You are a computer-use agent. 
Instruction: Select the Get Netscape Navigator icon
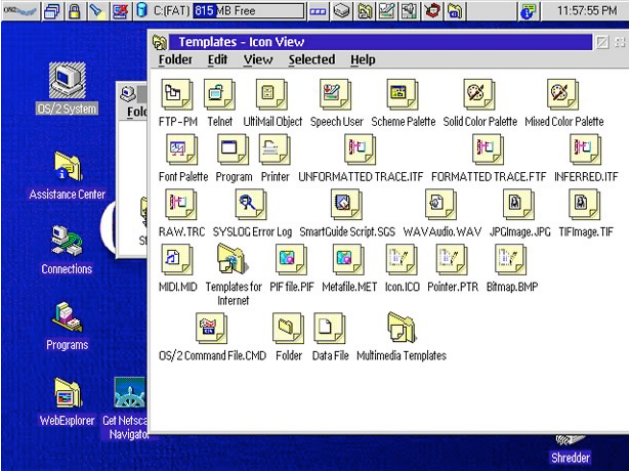coord(129,393)
